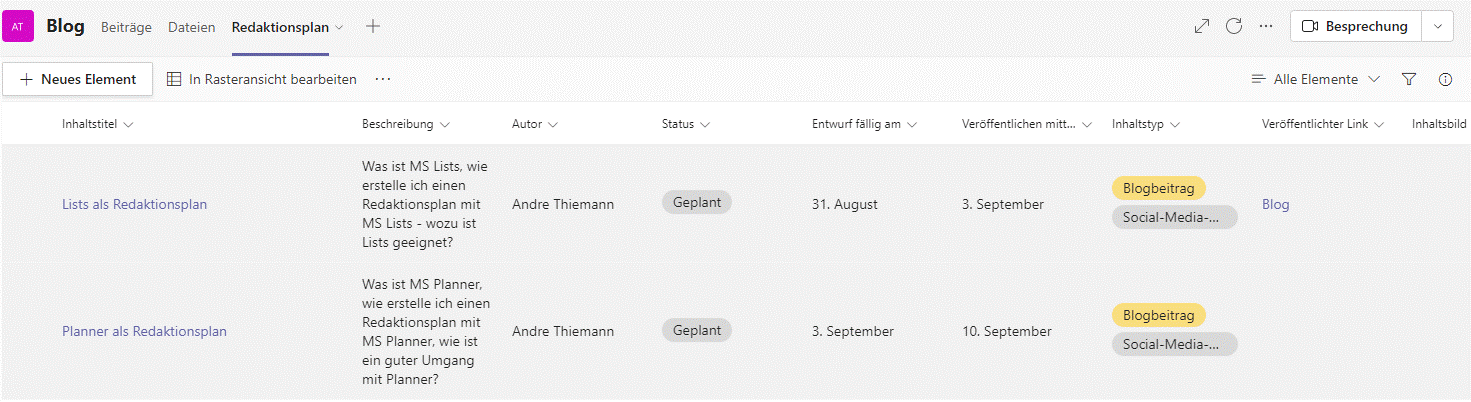Open the filter pane icon
The image size is (1471, 402).
tap(1409, 79)
